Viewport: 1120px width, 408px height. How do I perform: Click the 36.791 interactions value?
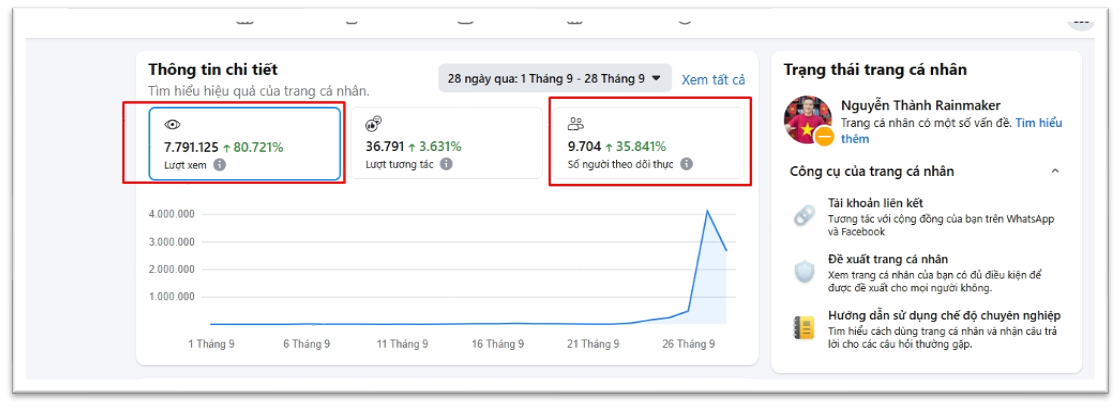(384, 147)
